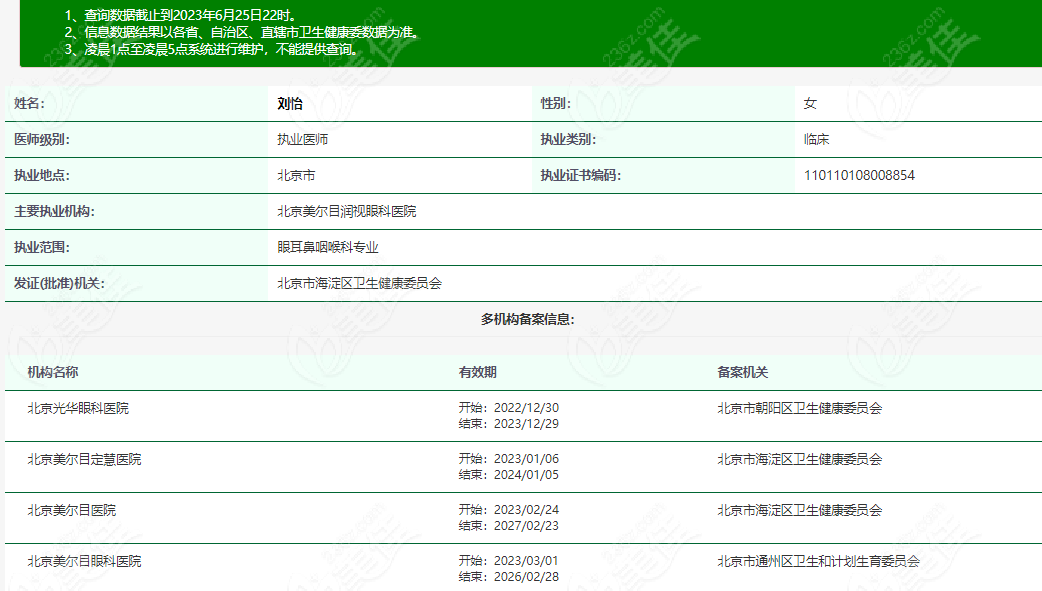Select 北京美尔目眼科医院 row name
Viewport: 1042px width, 591px height.
point(84,562)
